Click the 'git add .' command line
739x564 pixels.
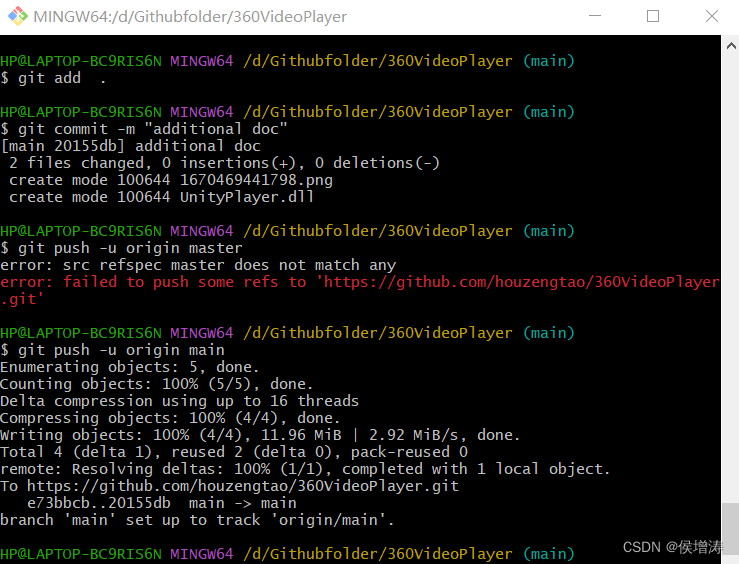(x=53, y=78)
